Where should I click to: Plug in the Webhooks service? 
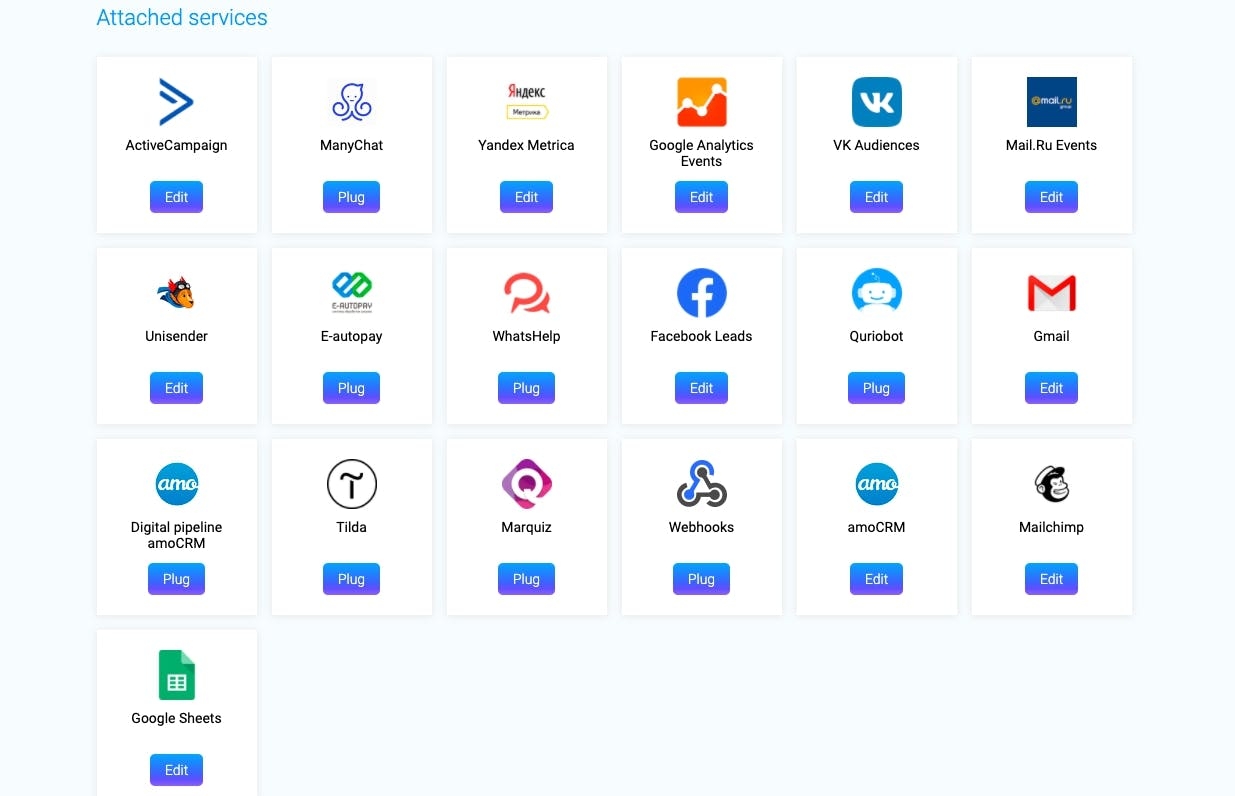(701, 579)
